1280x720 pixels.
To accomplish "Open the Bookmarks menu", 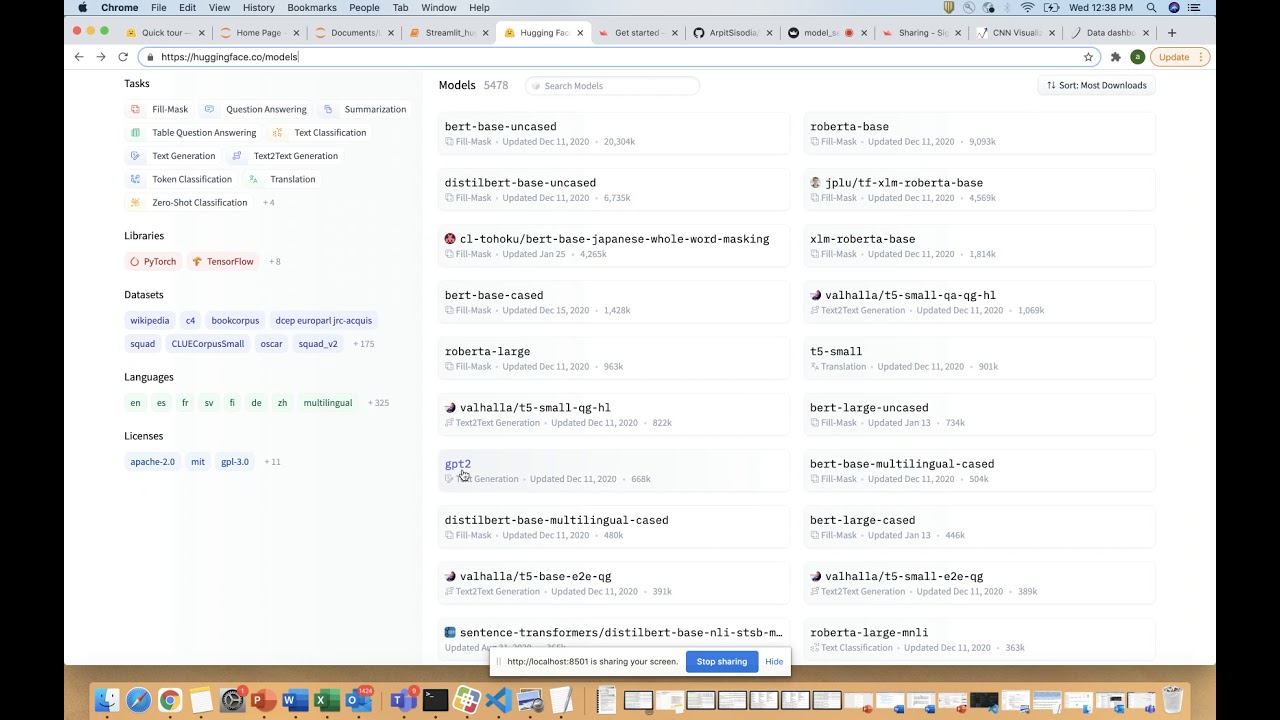I will point(312,8).
